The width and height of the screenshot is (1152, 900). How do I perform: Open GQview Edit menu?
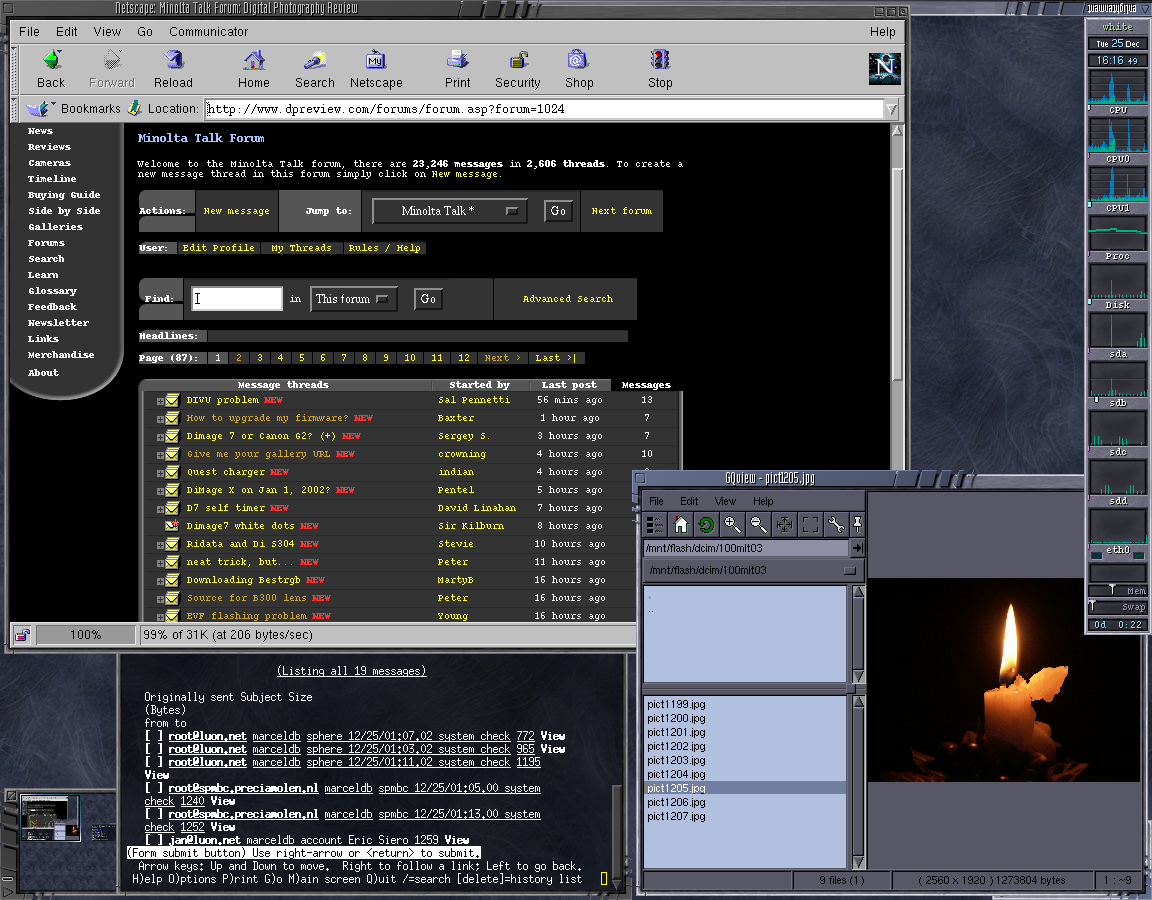[689, 501]
